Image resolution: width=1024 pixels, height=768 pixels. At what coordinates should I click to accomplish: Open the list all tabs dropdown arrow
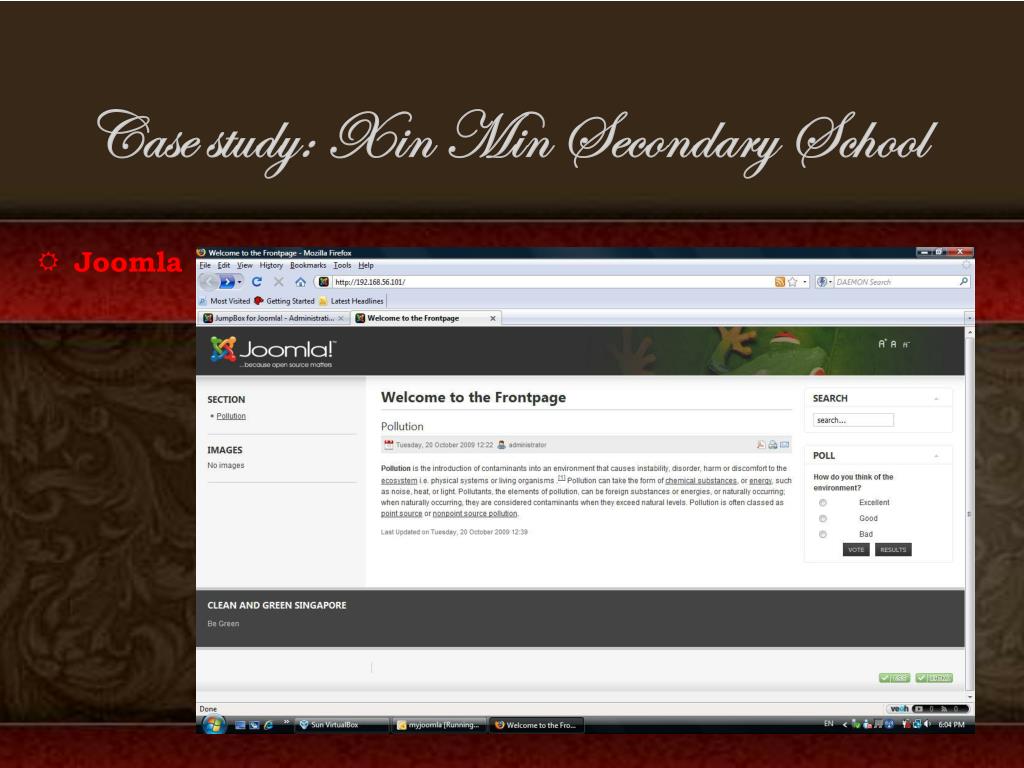(969, 318)
